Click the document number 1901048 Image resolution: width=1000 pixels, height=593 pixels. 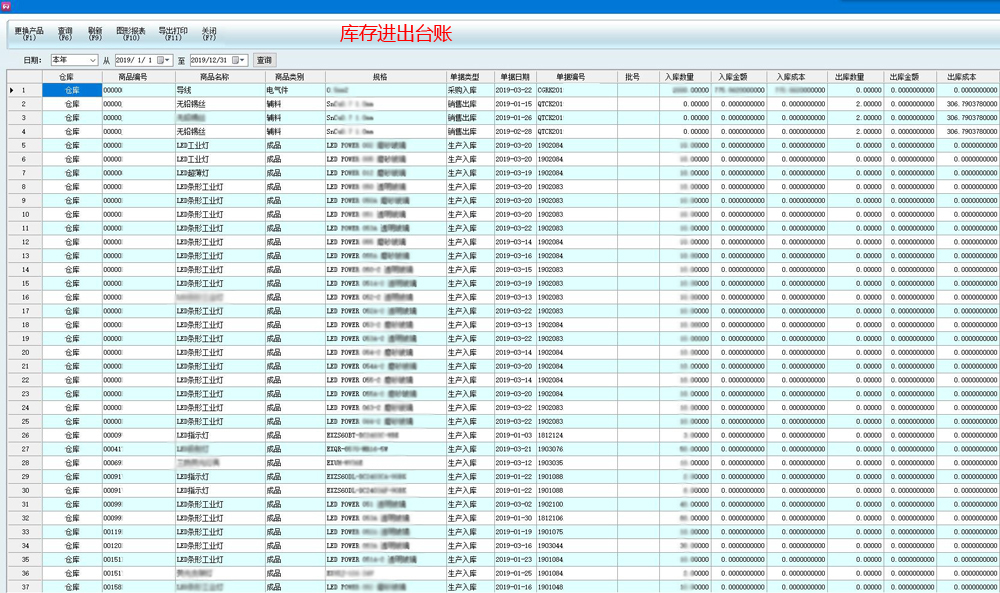577,587
